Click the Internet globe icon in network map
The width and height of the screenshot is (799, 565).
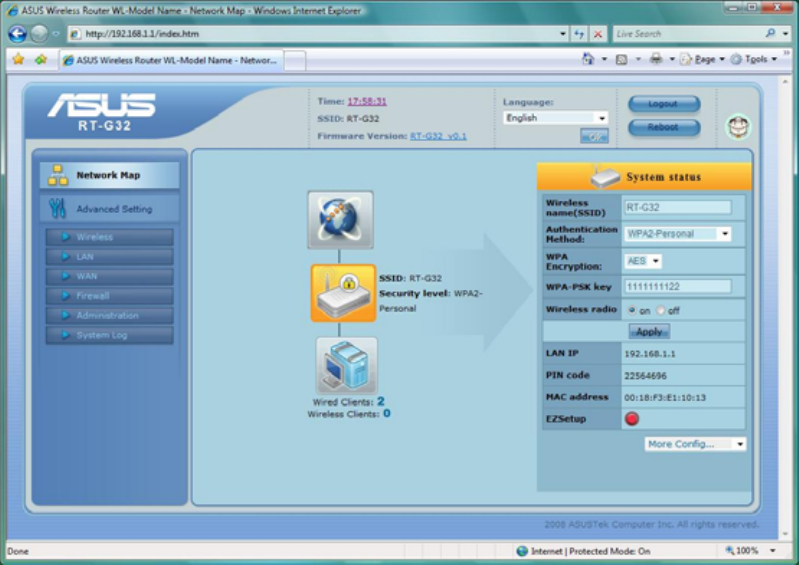tap(340, 220)
